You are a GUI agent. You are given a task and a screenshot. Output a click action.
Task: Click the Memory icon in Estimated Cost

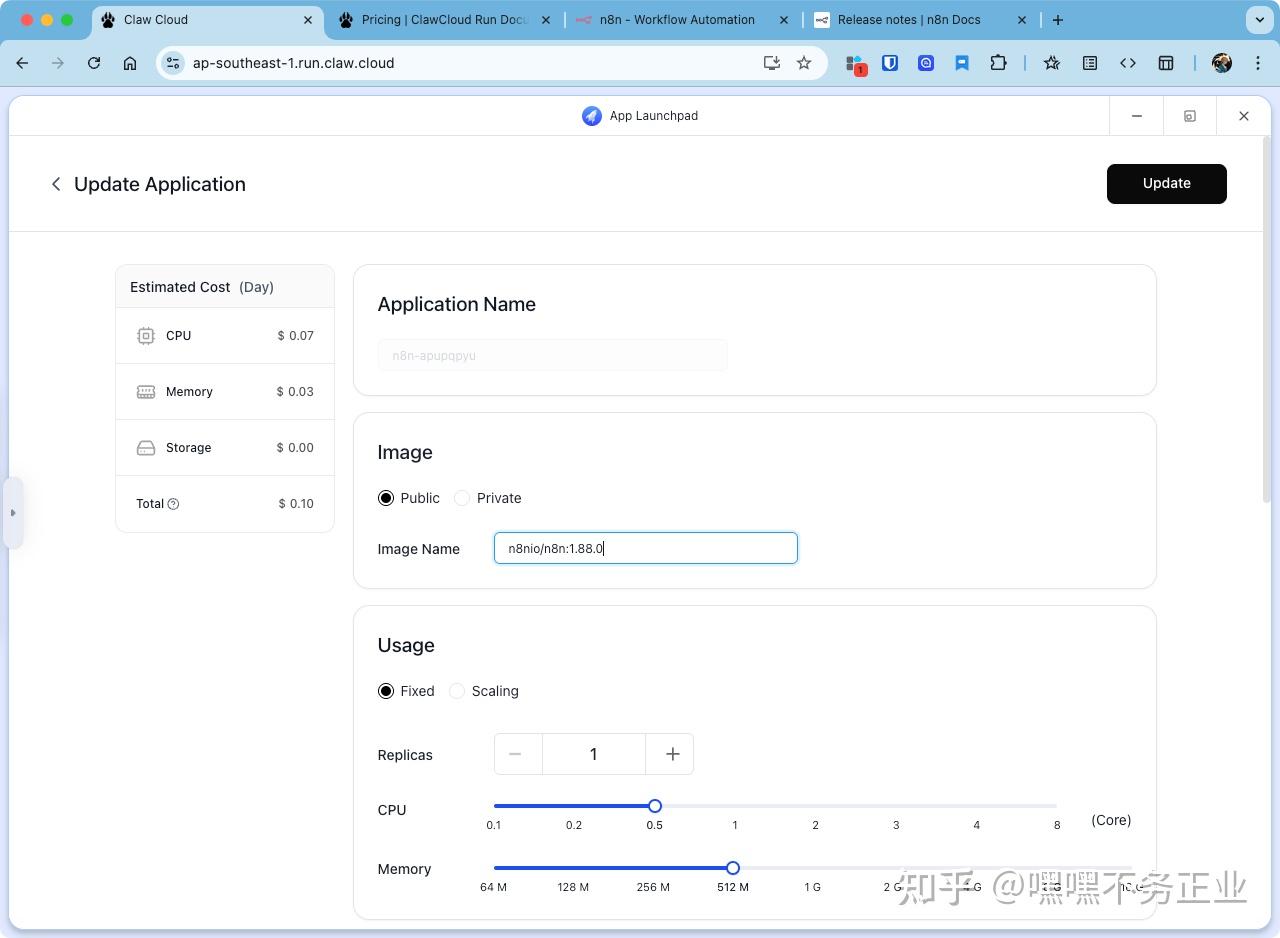(146, 392)
